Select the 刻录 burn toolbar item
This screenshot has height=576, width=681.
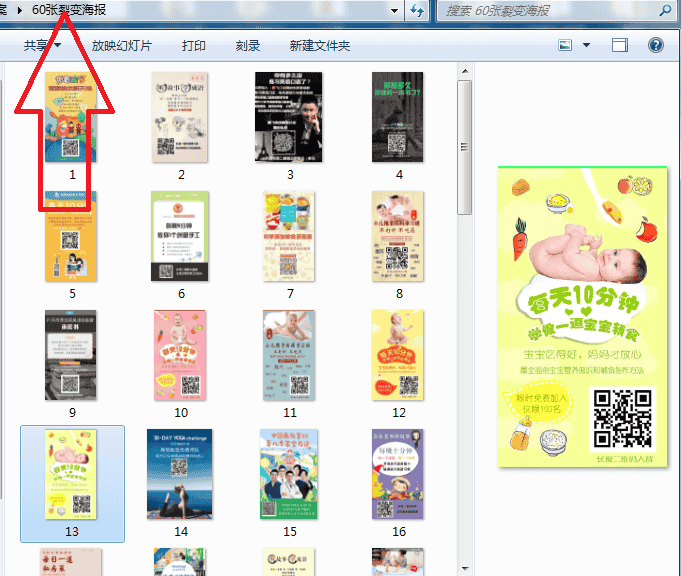click(248, 46)
